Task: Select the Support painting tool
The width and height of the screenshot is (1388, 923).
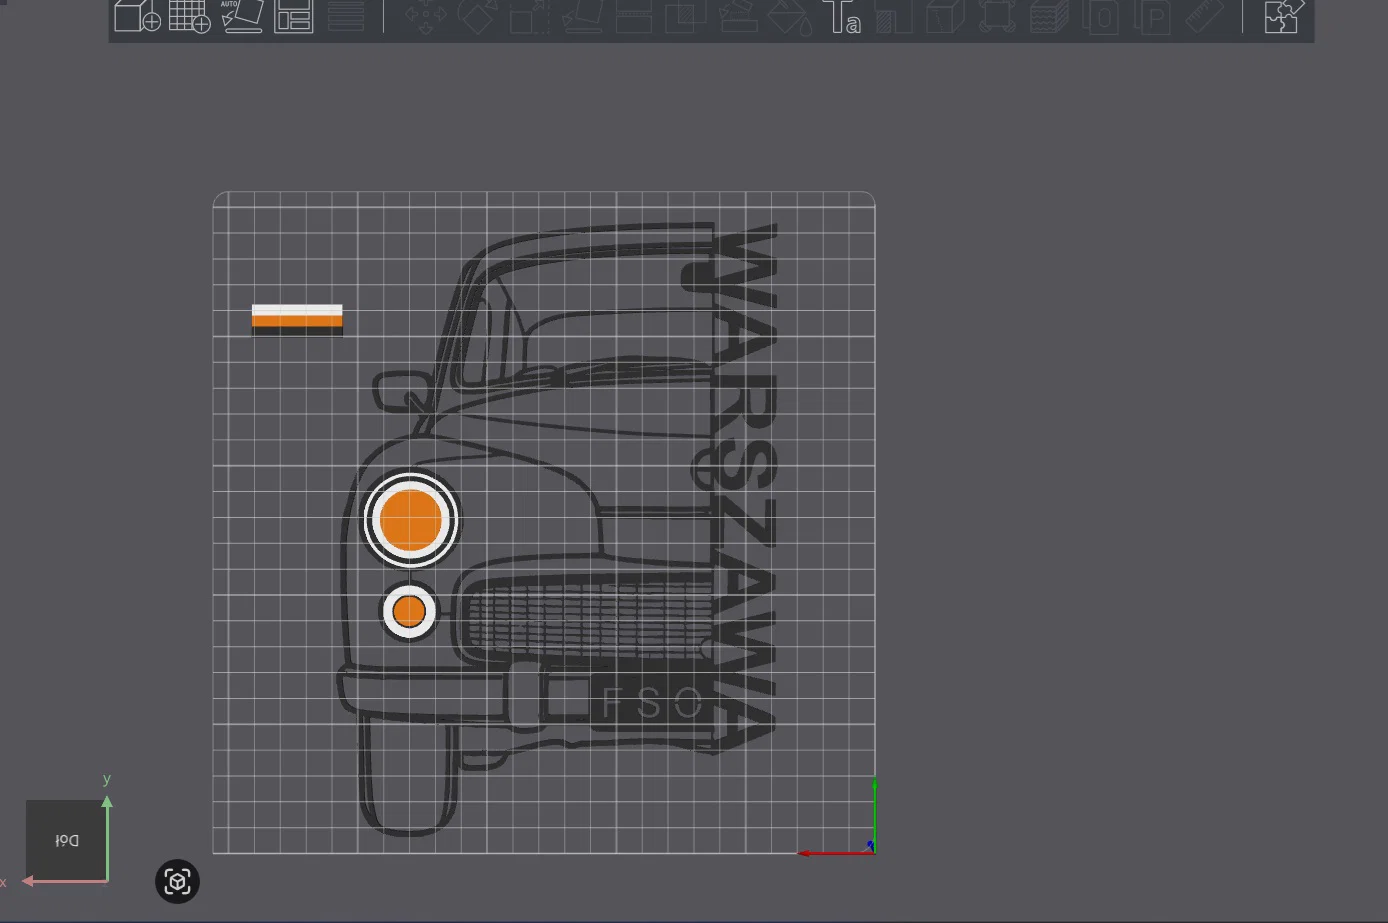Action: click(738, 17)
